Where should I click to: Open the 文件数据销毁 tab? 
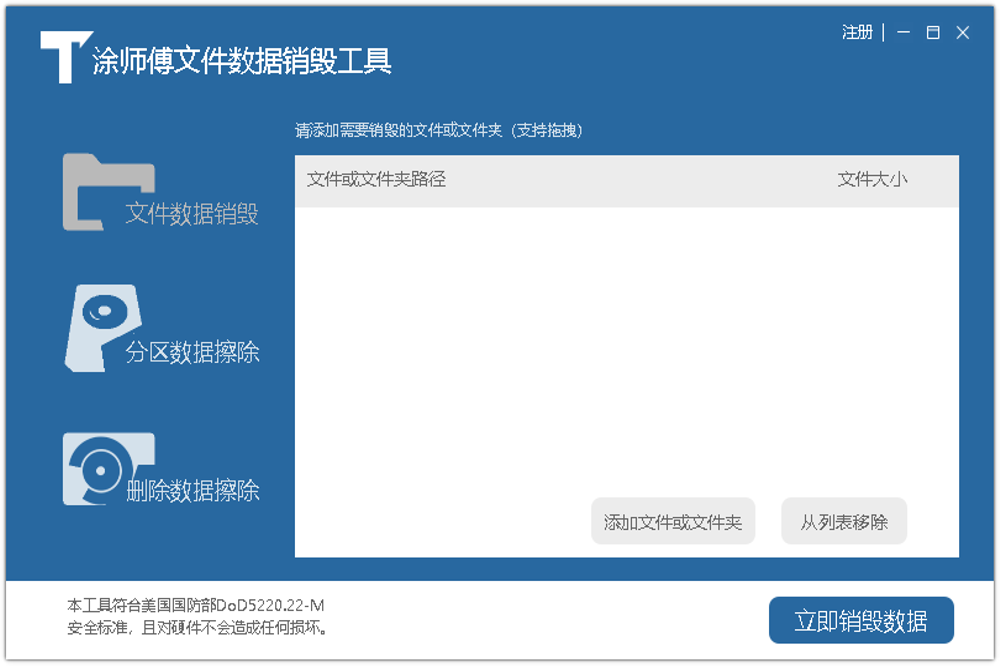(192, 214)
